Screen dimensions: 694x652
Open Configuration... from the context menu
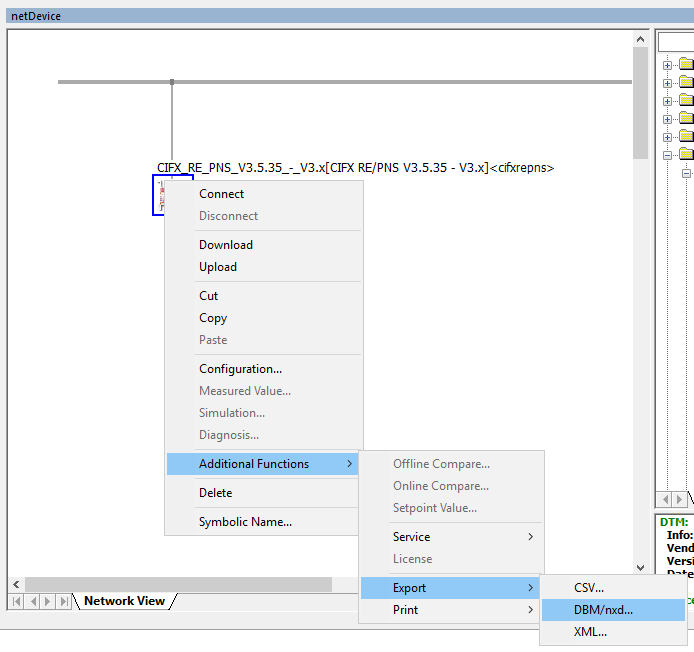pyautogui.click(x=240, y=369)
